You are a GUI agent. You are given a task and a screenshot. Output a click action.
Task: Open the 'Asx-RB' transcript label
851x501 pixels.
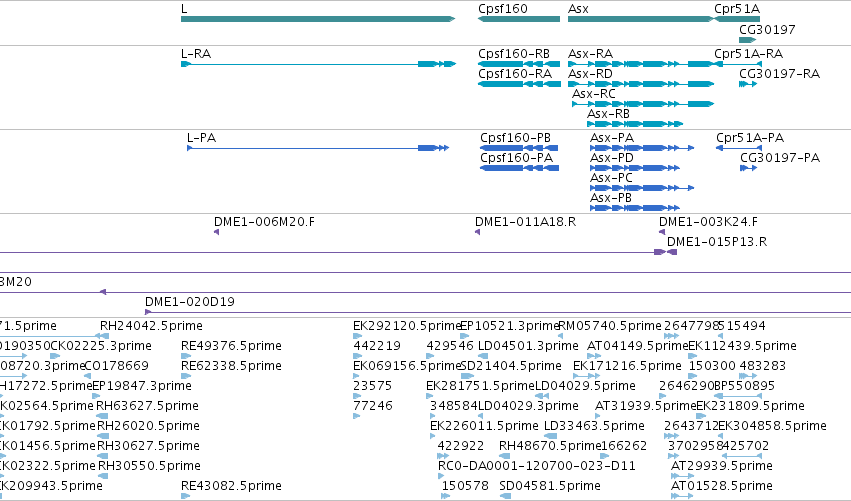[x=608, y=114]
